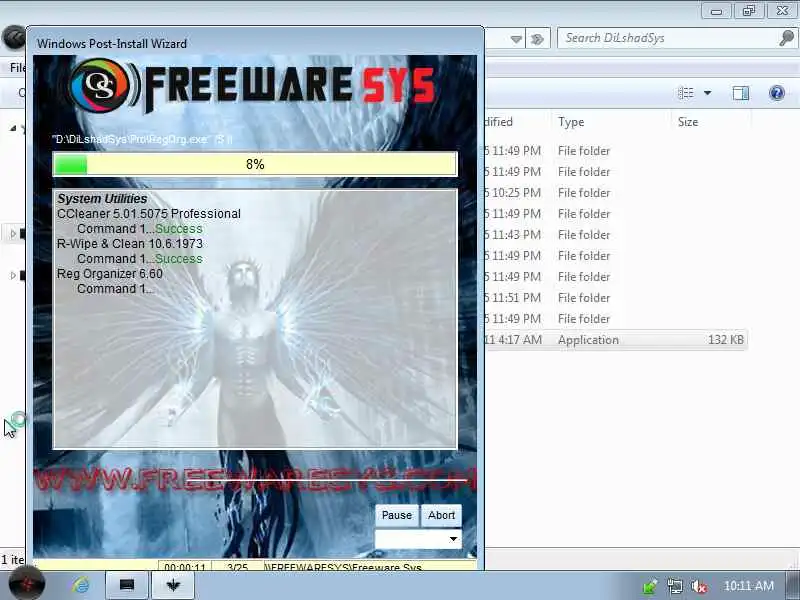Open the clock showing 10:11 AM
The image size is (800, 600).
click(748, 586)
